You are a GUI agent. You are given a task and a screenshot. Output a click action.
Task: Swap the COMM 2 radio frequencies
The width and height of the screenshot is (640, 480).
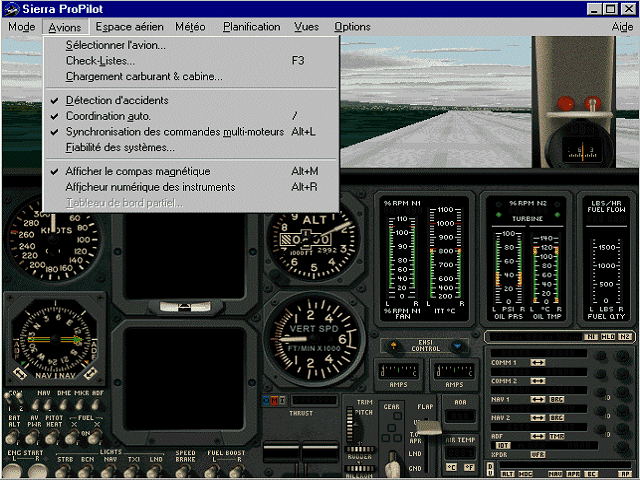(x=538, y=381)
